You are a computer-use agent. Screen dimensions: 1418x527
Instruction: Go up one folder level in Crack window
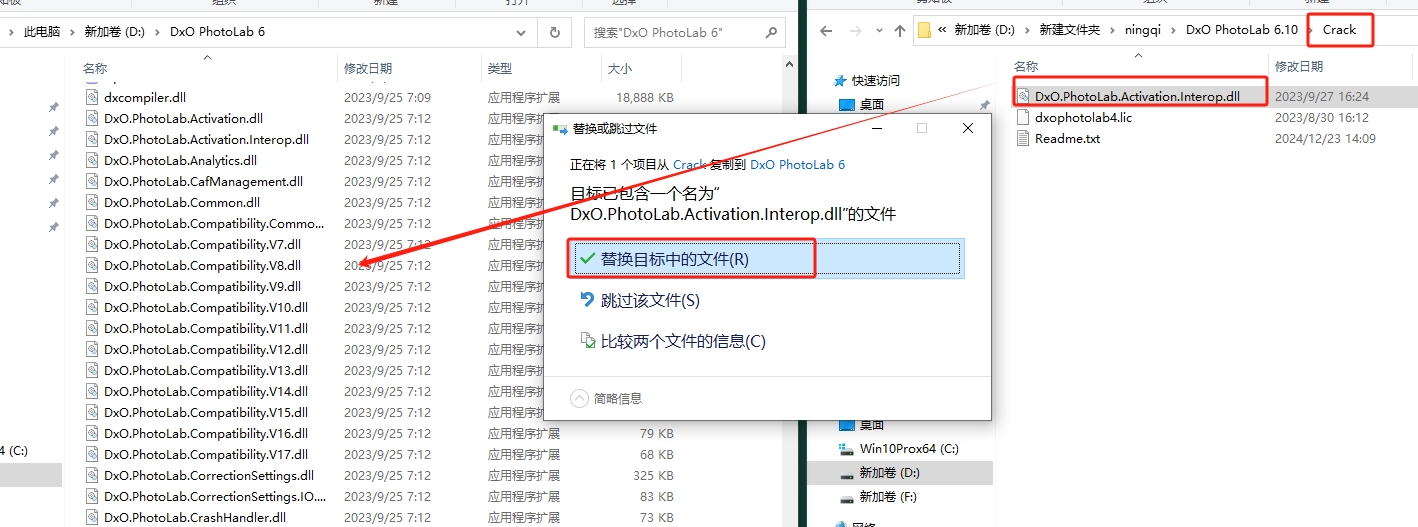(x=900, y=31)
